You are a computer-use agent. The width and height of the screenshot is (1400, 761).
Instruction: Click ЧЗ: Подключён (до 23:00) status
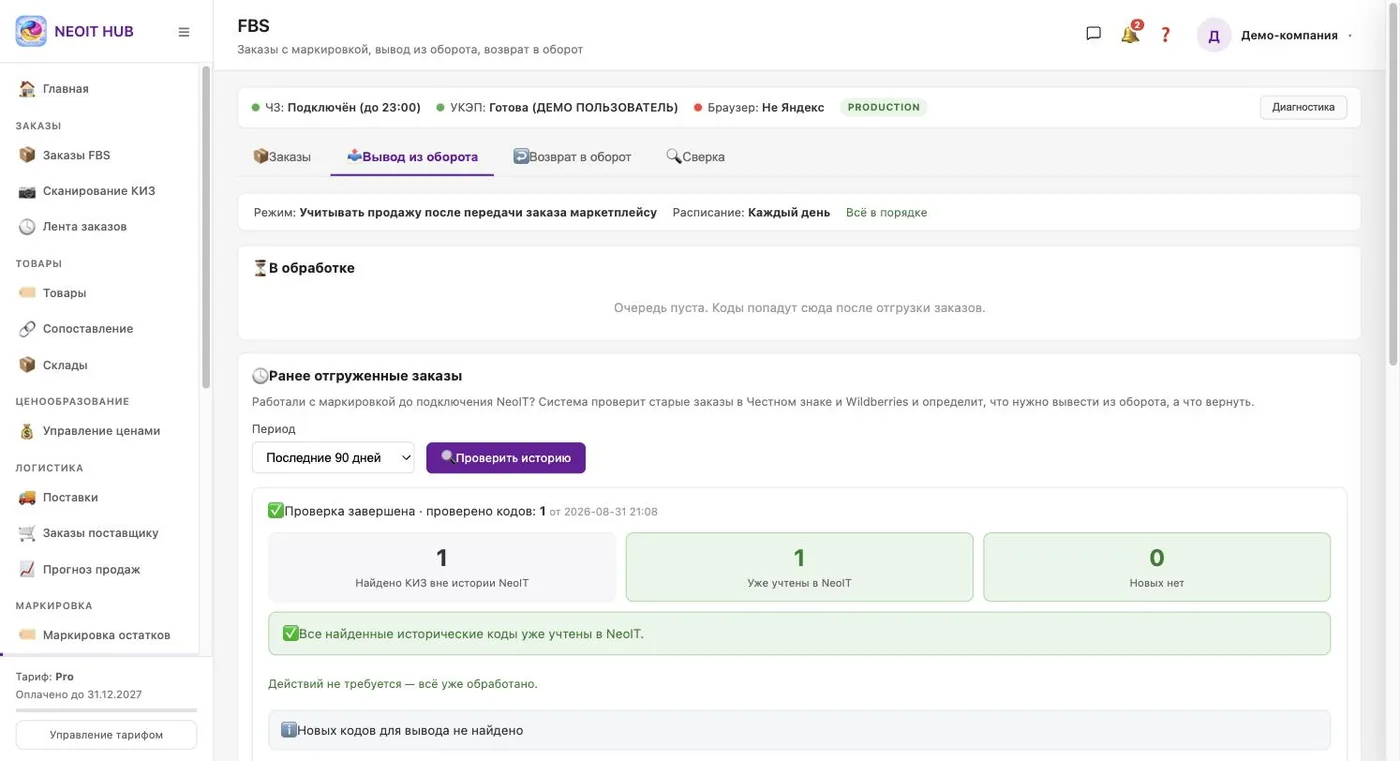336,107
